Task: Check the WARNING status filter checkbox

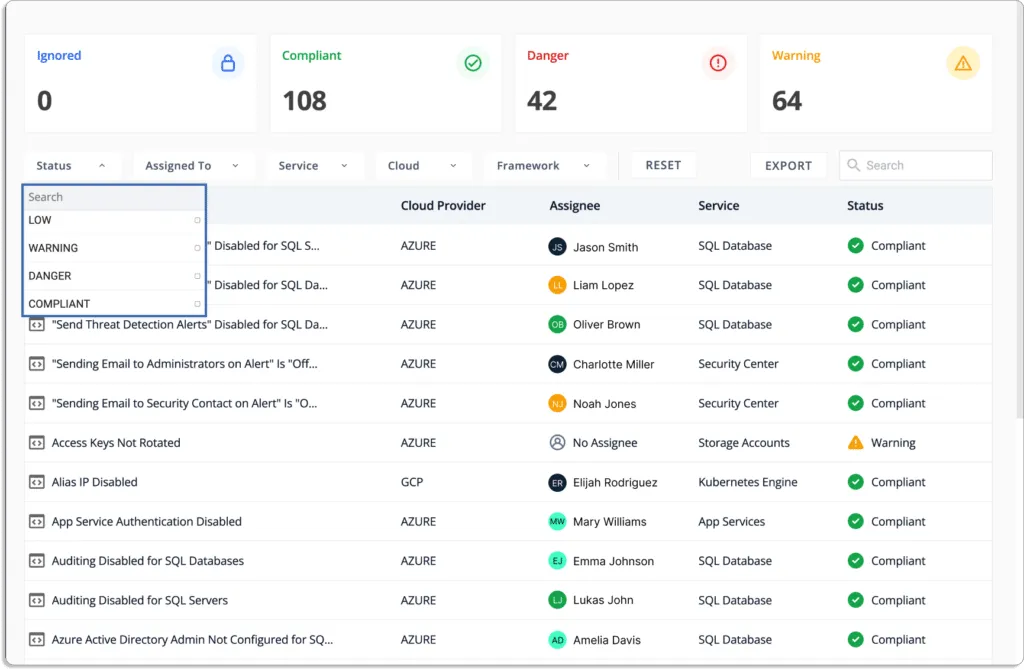Action: click(197, 248)
